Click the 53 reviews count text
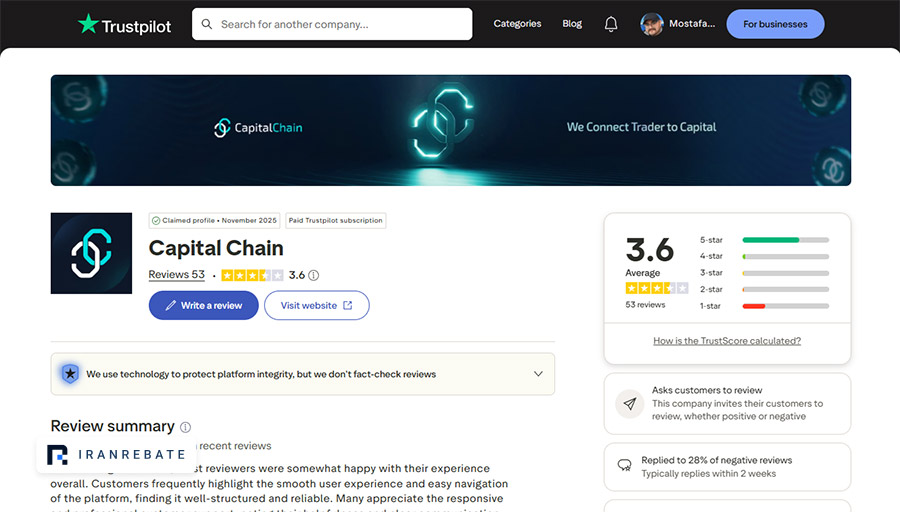 [x=645, y=305]
